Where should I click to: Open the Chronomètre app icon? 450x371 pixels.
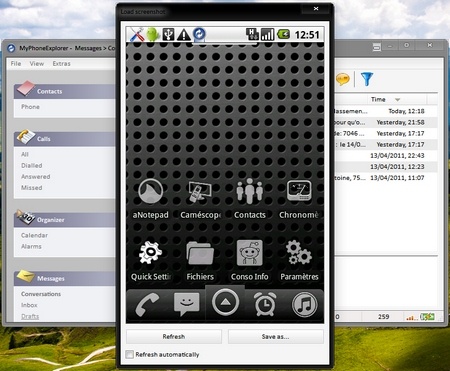tap(299, 191)
